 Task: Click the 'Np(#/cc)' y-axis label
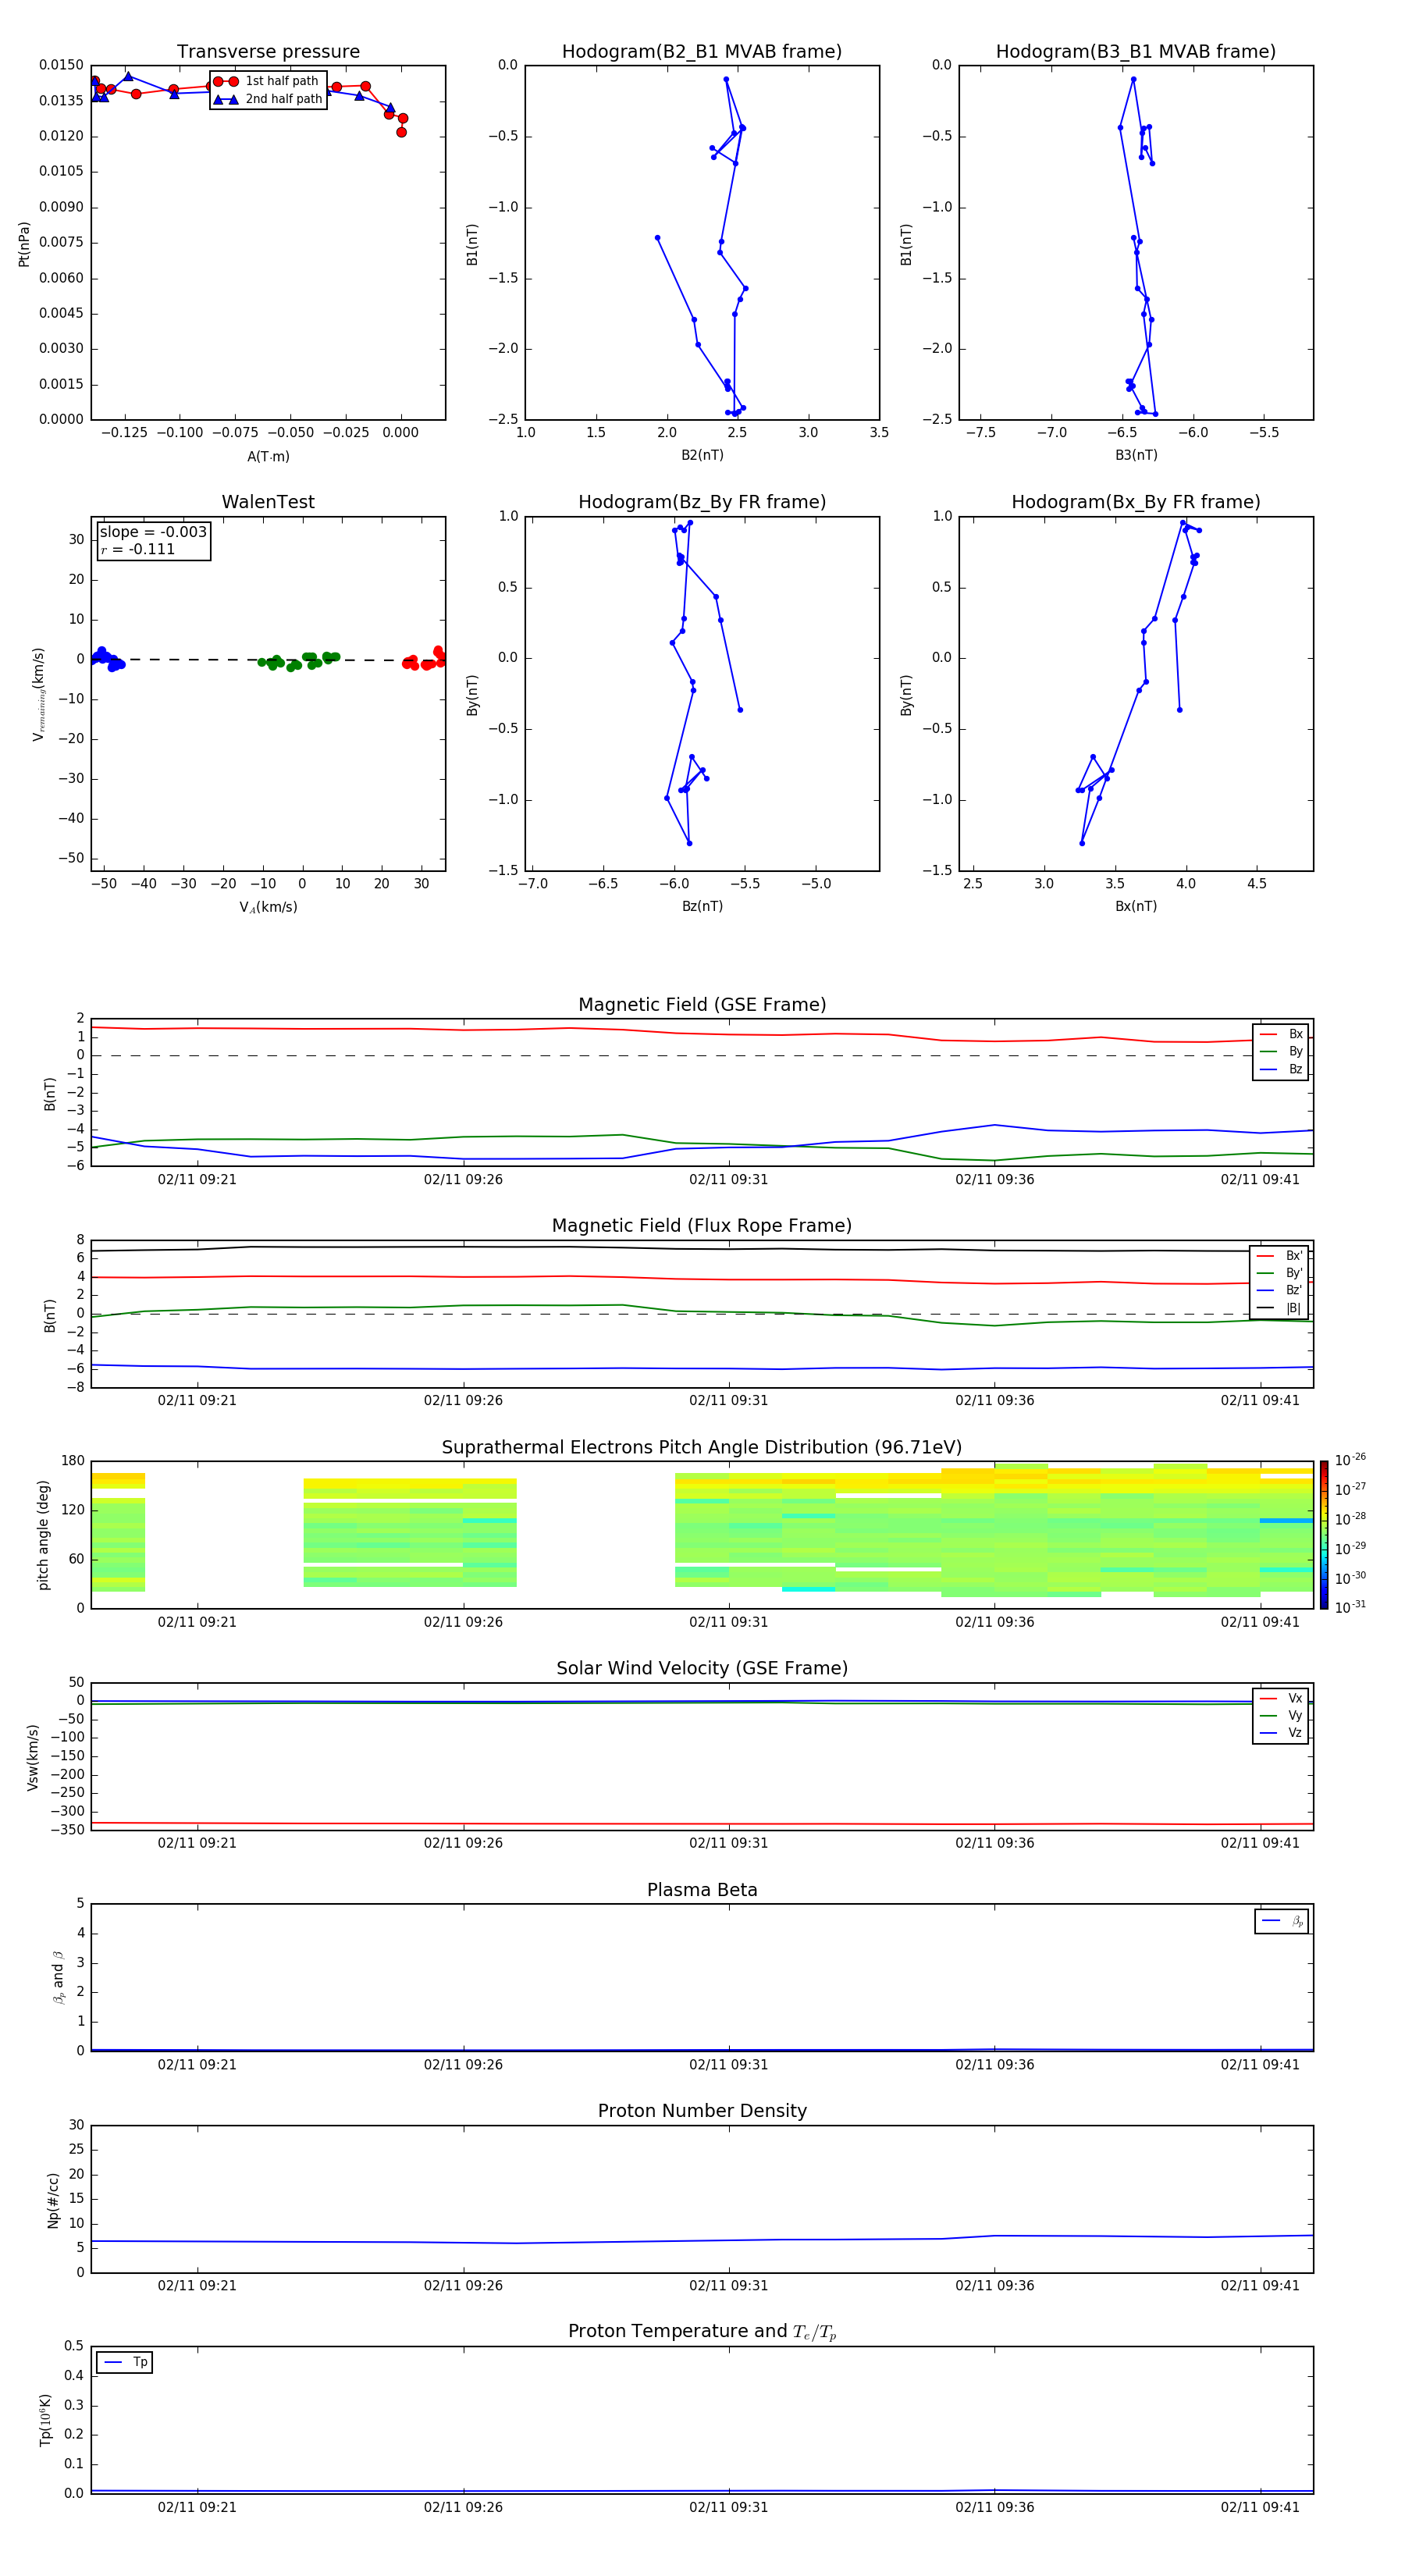coord(52,2199)
